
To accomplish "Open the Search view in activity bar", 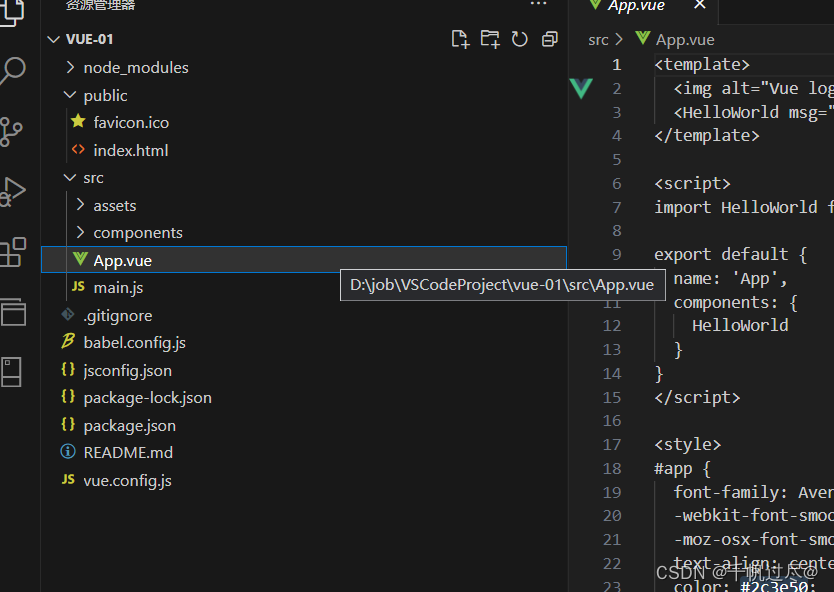I will 14,71.
